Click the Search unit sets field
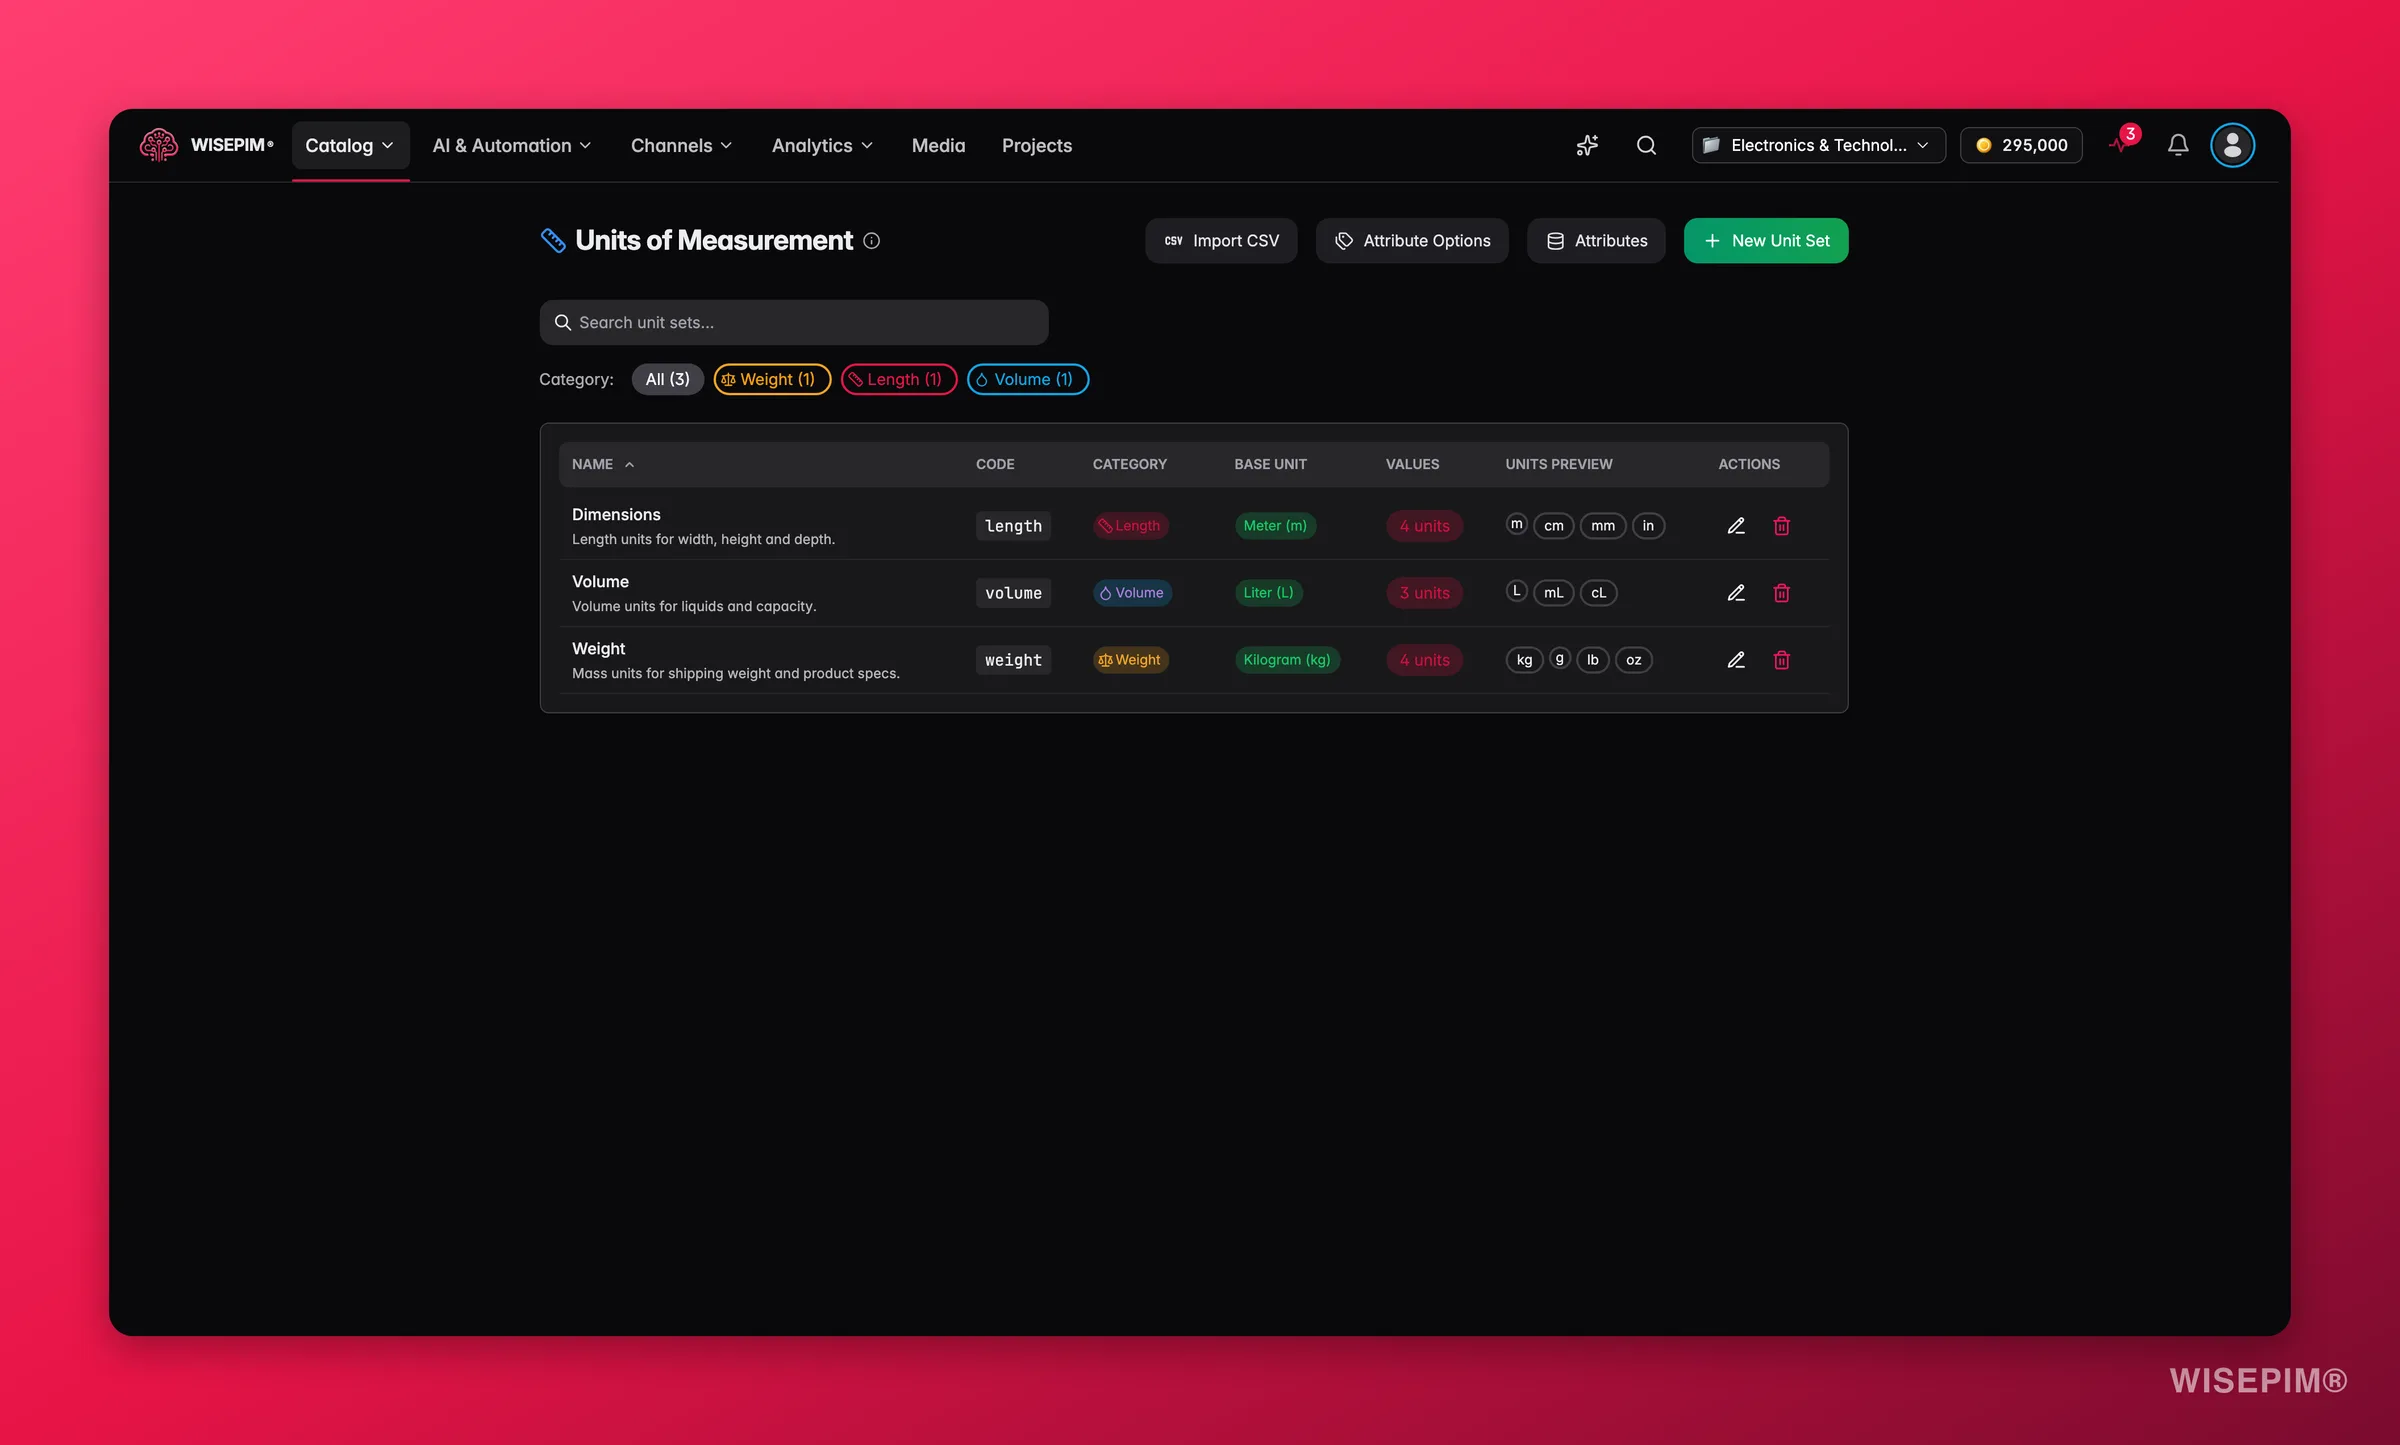Viewport: 2400px width, 1445px height. coord(794,322)
